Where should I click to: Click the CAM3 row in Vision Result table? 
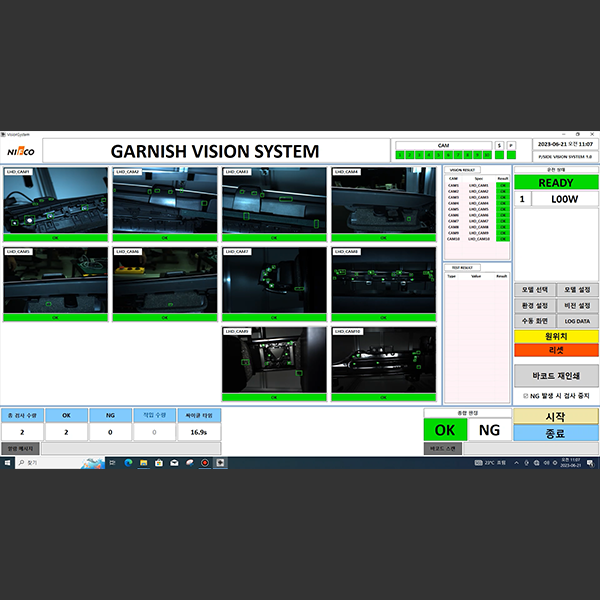pyautogui.click(x=478, y=197)
